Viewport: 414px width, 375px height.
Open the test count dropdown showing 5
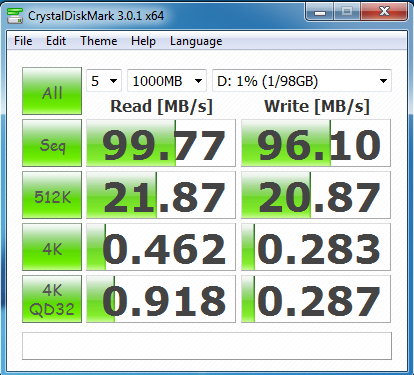pos(104,80)
